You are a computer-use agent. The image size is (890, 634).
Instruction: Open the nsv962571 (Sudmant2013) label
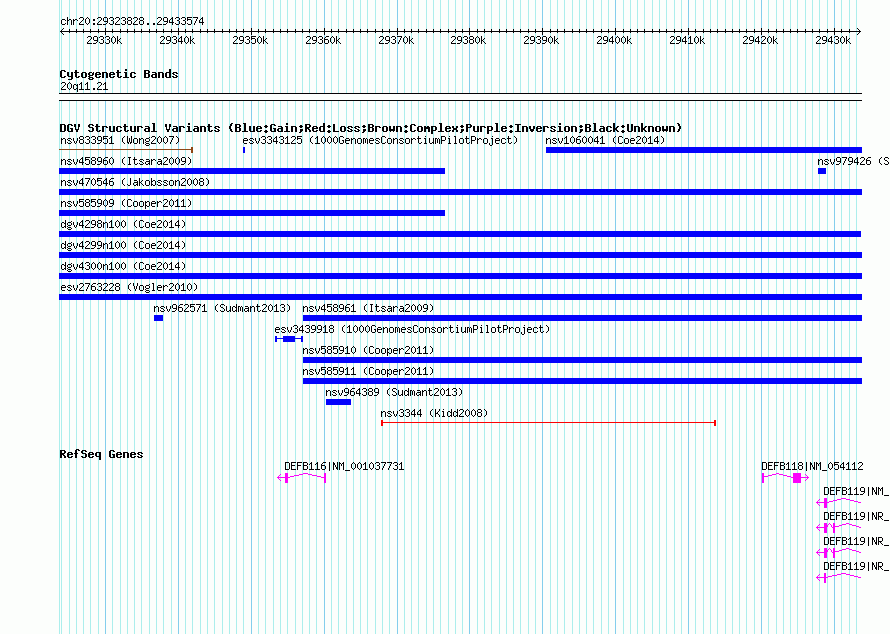coord(222,308)
